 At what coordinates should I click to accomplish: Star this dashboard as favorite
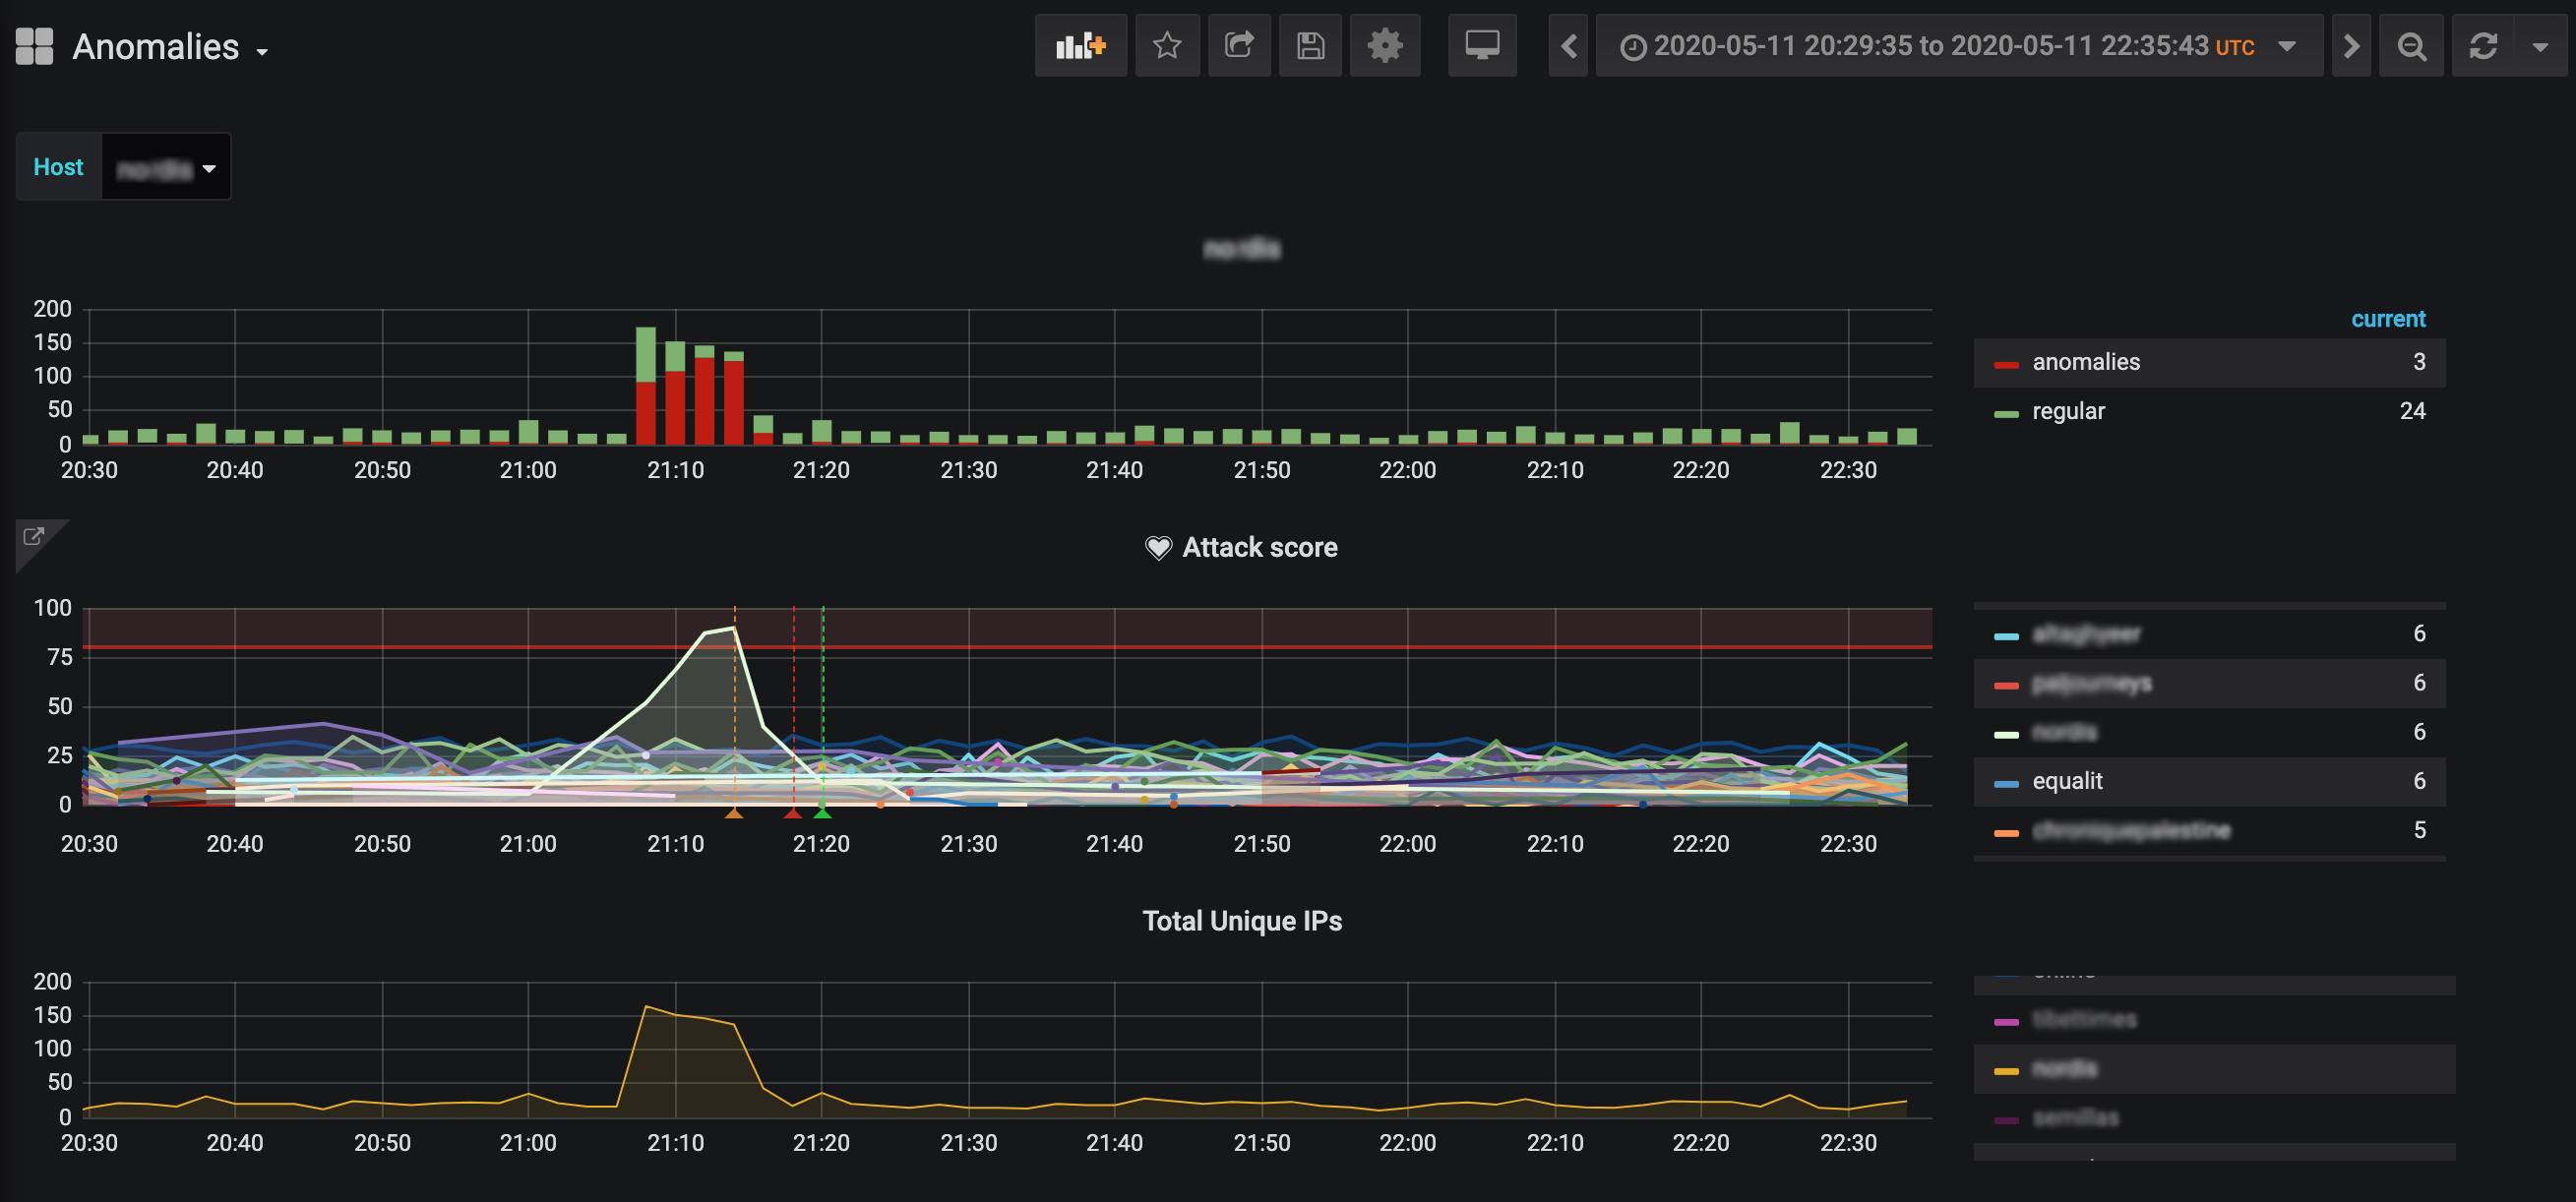coord(1167,45)
